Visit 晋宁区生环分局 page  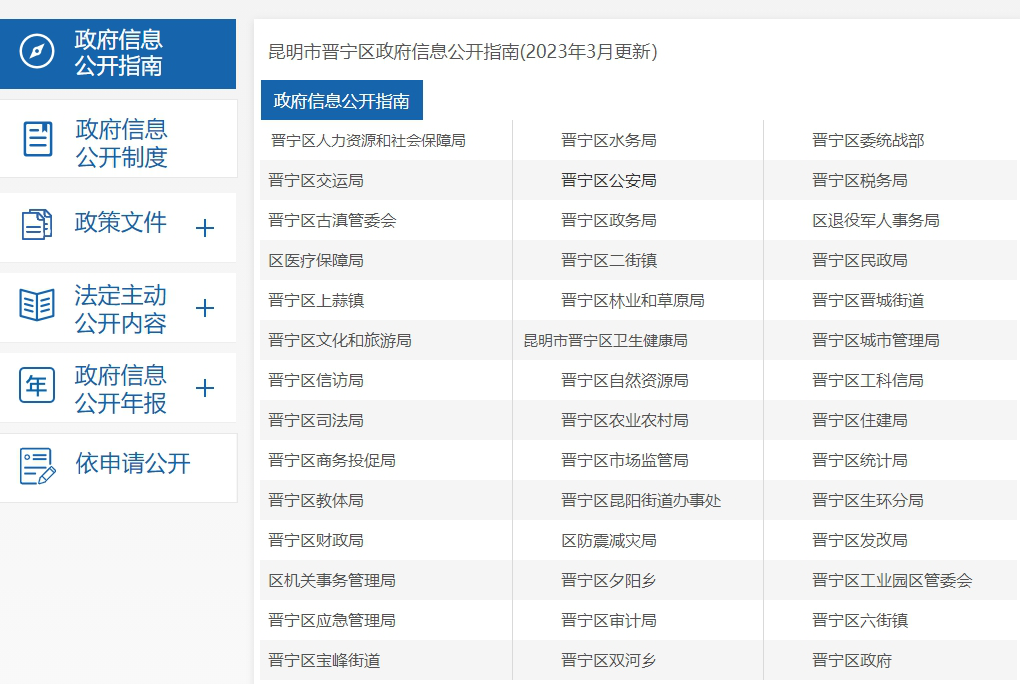[868, 500]
